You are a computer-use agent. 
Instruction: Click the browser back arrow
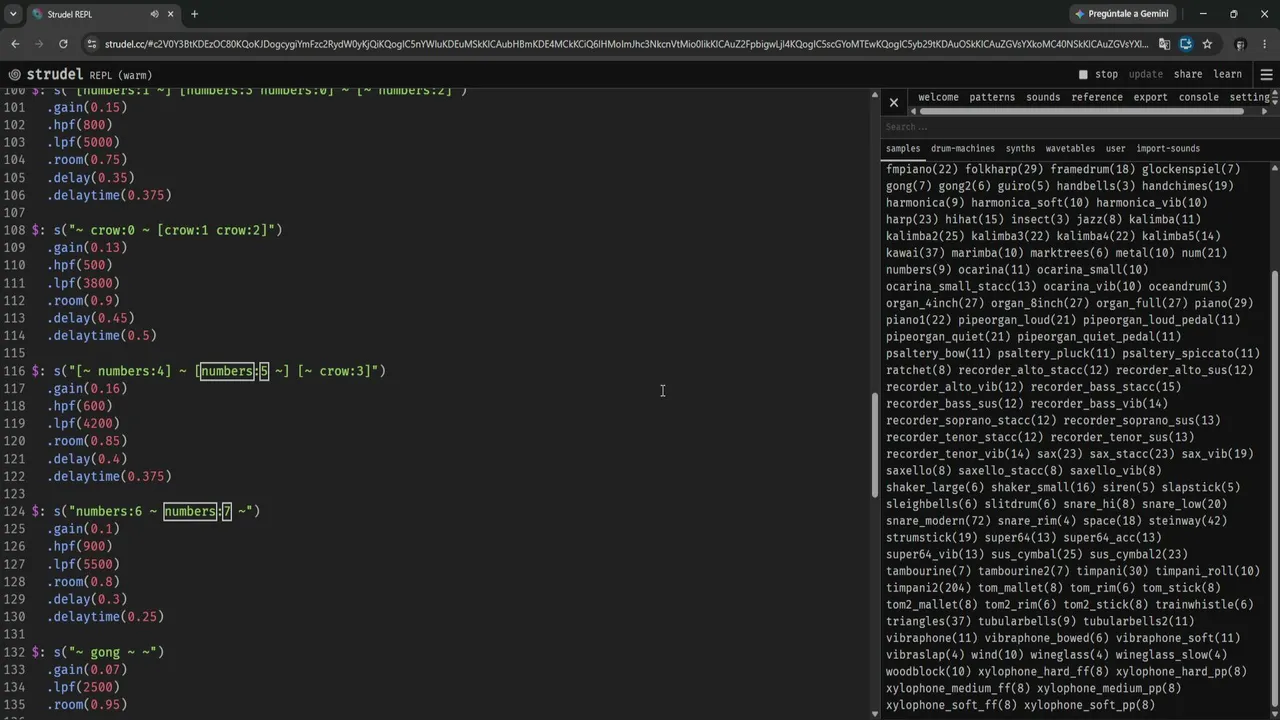[15, 44]
